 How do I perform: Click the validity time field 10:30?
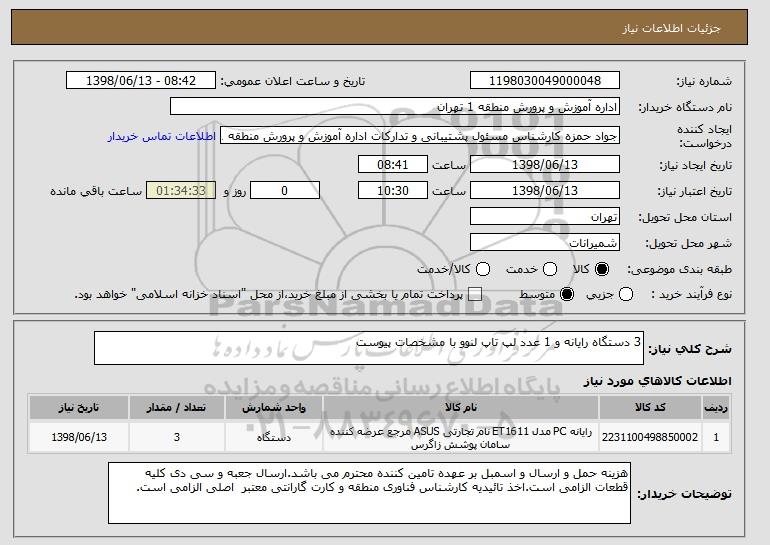click(x=393, y=191)
